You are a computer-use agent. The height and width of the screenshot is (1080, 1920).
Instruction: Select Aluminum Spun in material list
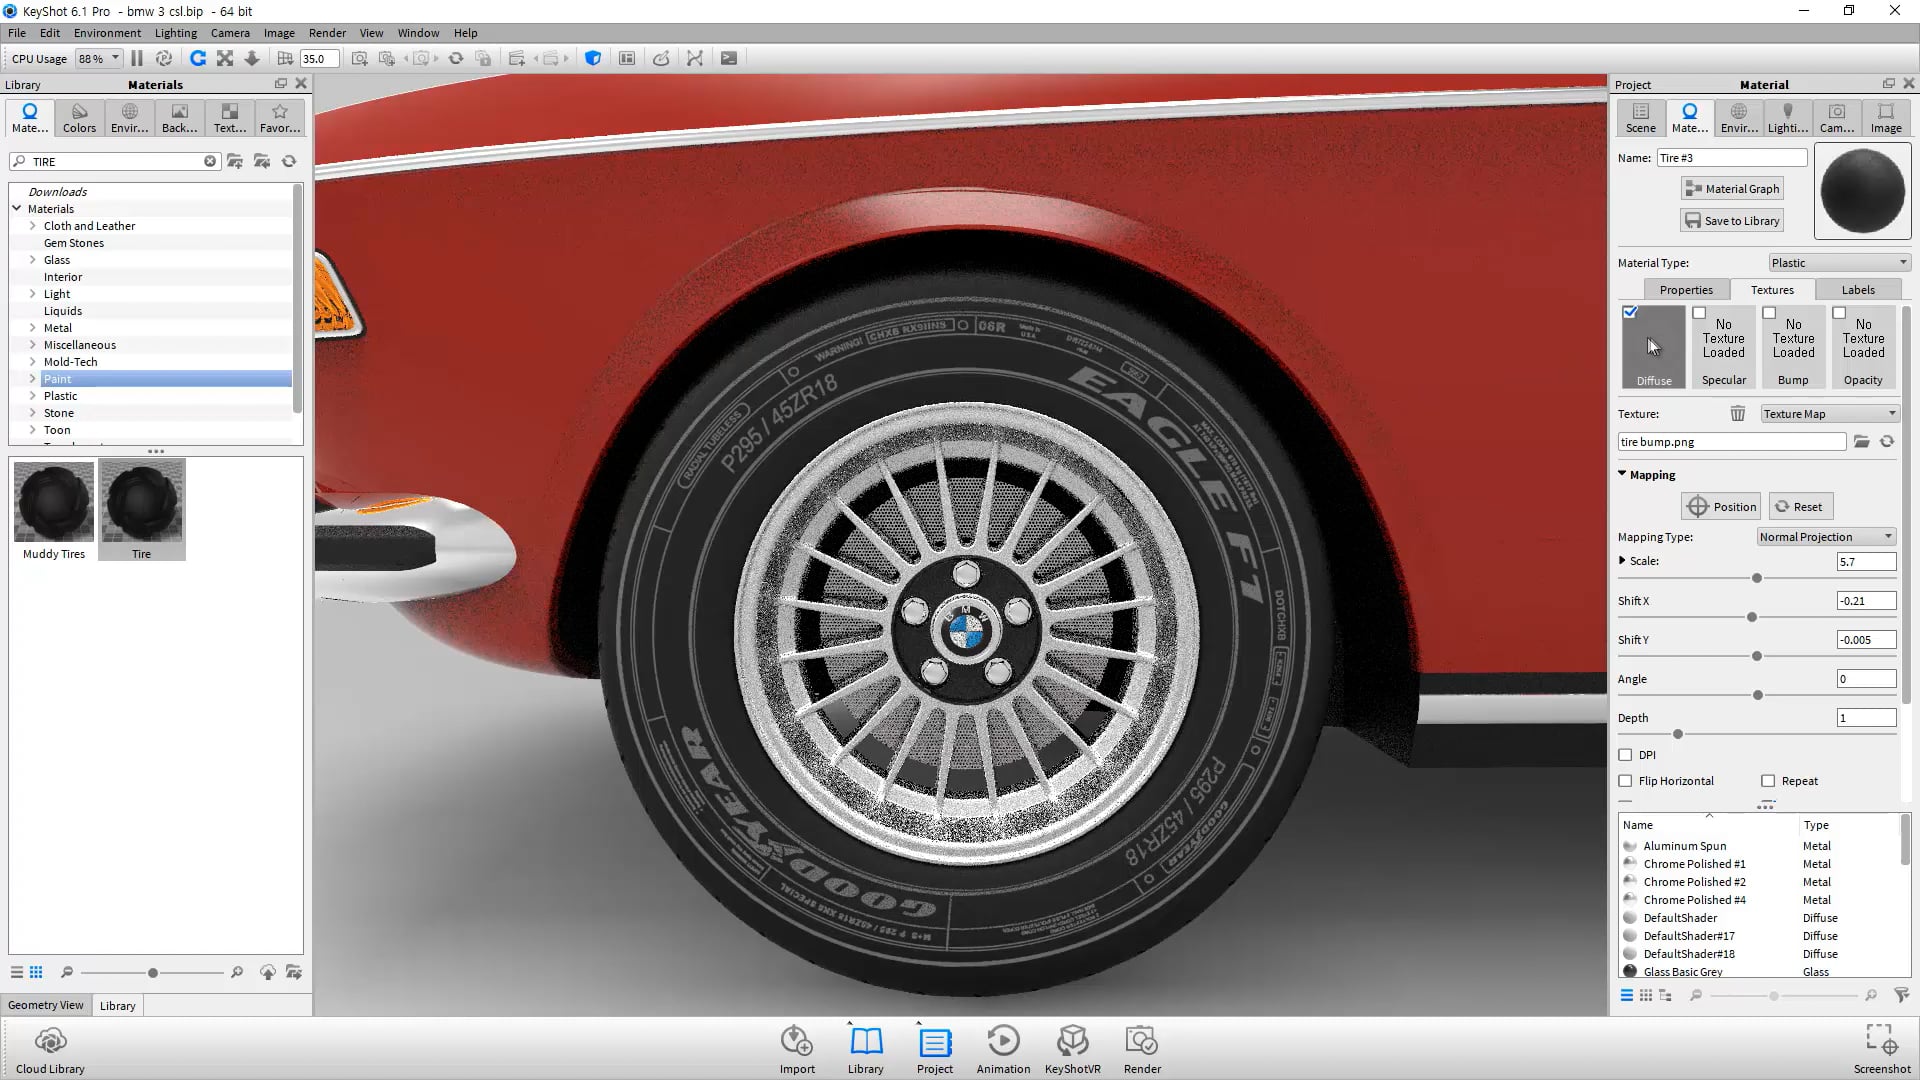pos(1684,846)
